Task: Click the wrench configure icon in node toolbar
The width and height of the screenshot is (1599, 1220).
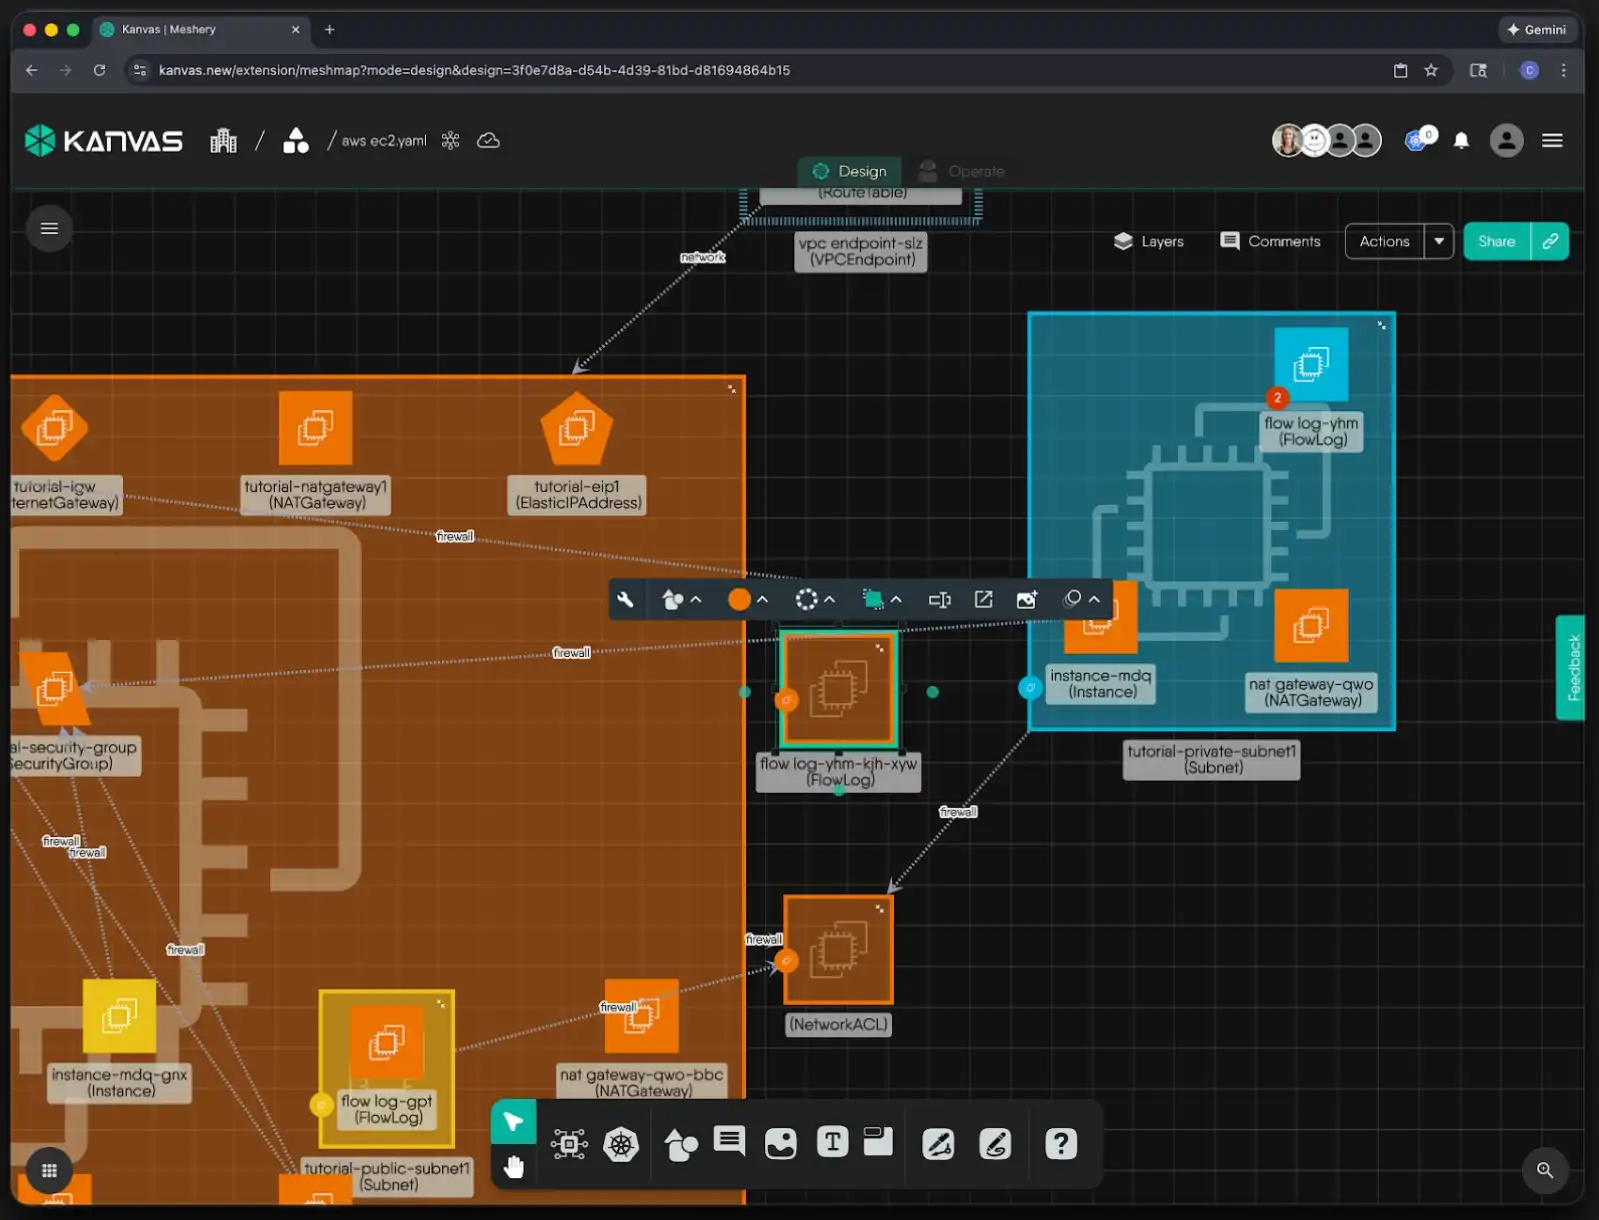Action: pos(625,600)
